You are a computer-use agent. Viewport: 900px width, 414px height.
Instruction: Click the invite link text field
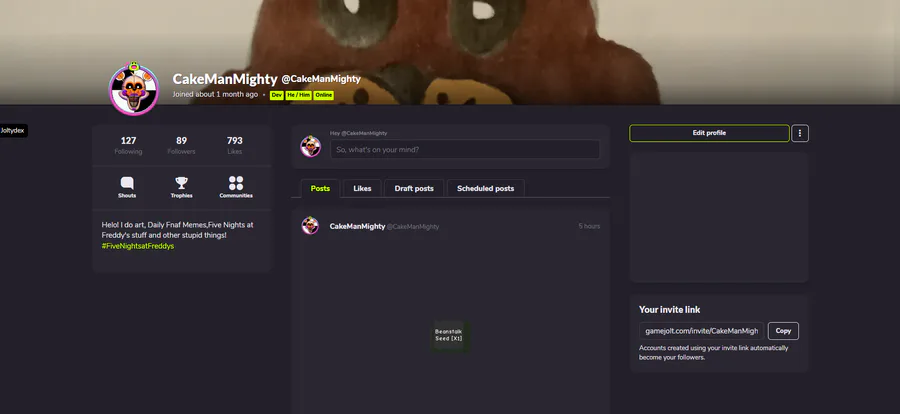click(701, 331)
